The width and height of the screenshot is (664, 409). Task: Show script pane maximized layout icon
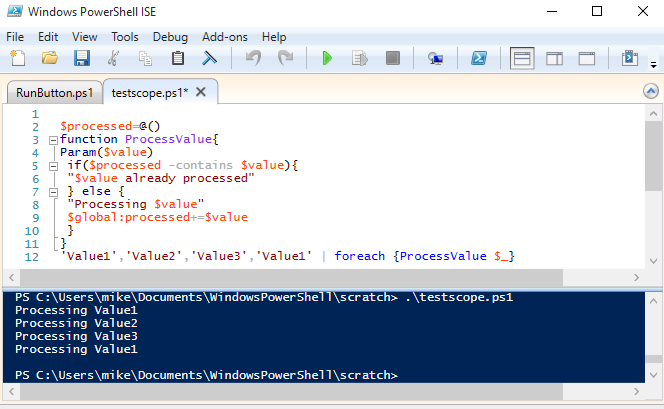point(587,58)
